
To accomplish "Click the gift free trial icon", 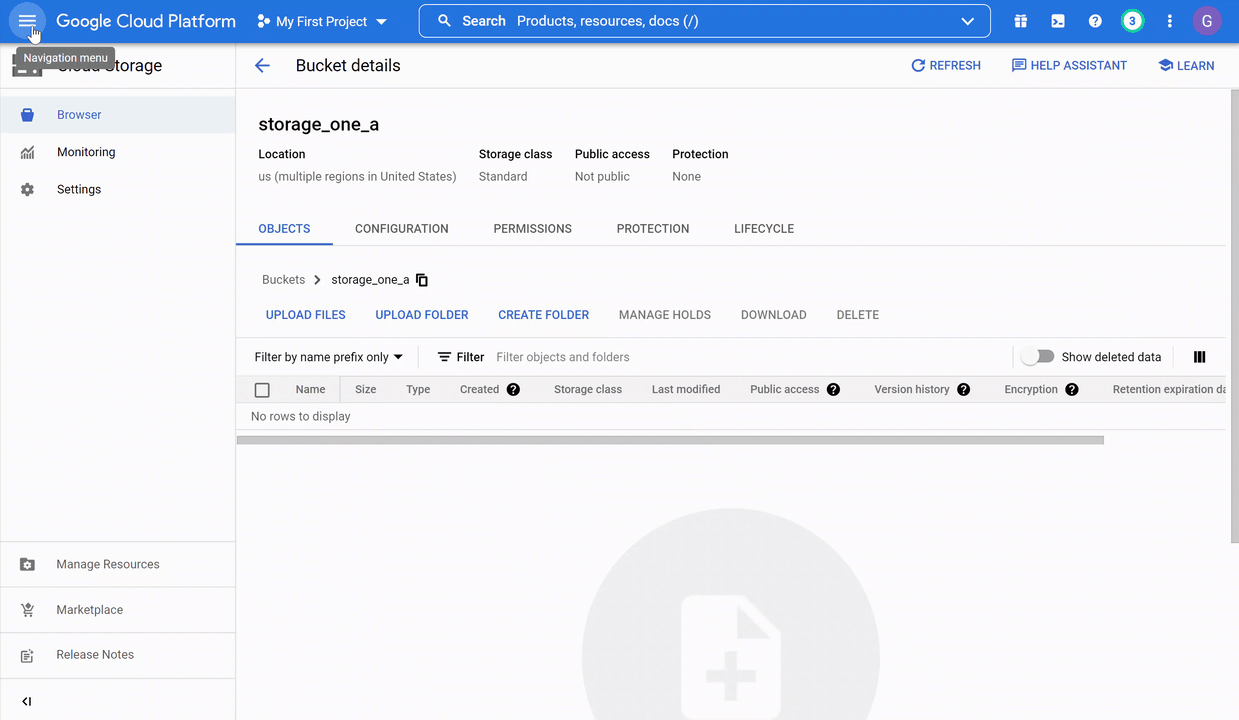I will (1020, 21).
